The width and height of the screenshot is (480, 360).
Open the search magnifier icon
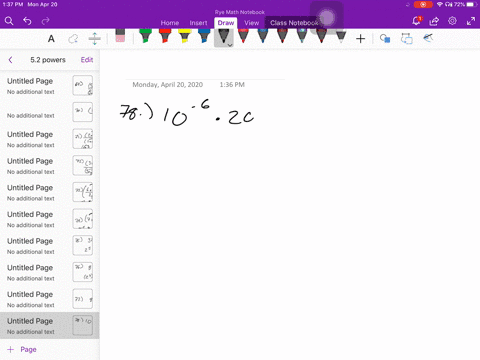9,21
